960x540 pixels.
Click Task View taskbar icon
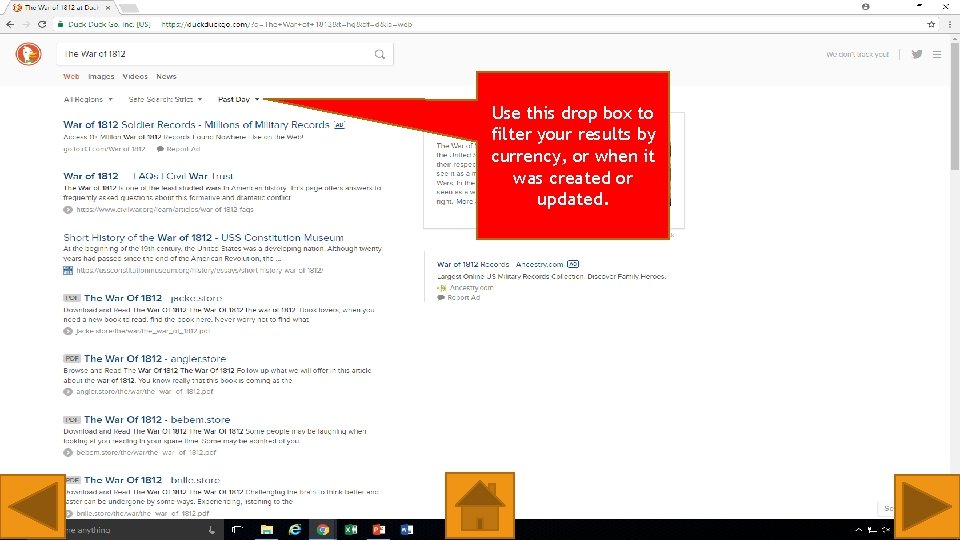[238, 530]
